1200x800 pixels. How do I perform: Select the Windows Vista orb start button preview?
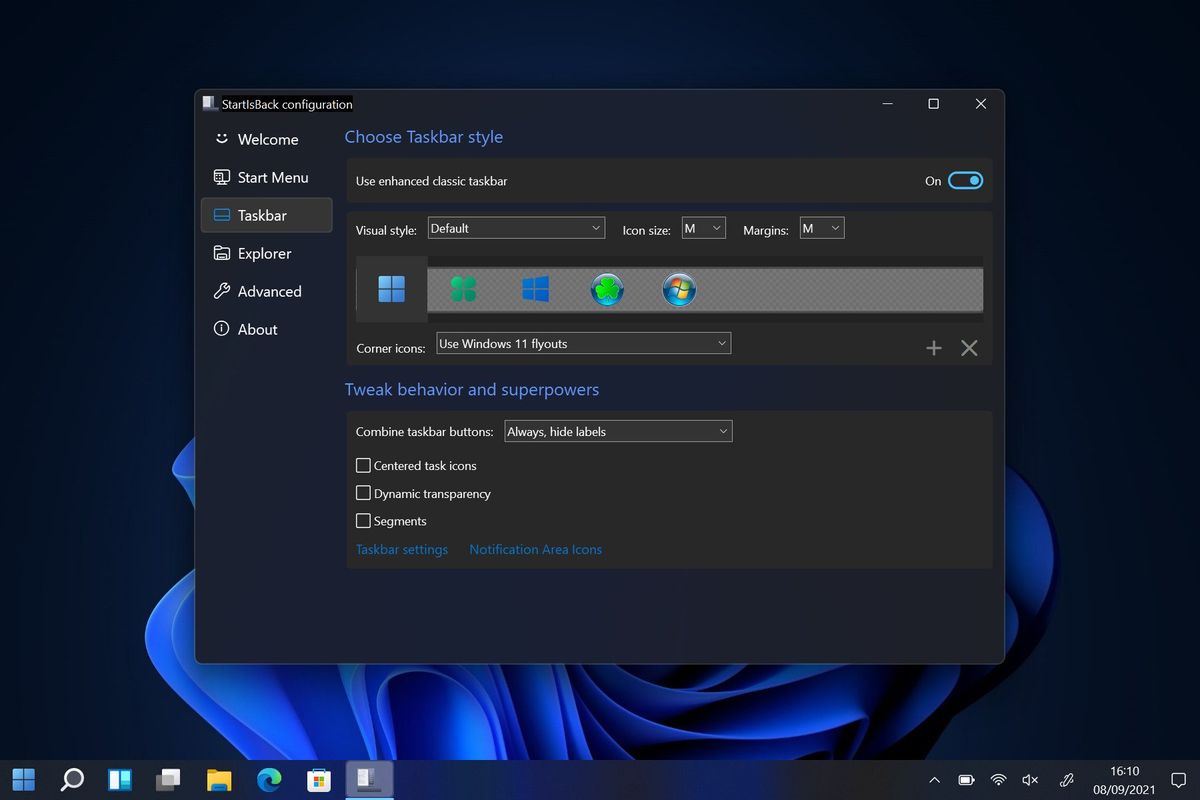pos(679,290)
